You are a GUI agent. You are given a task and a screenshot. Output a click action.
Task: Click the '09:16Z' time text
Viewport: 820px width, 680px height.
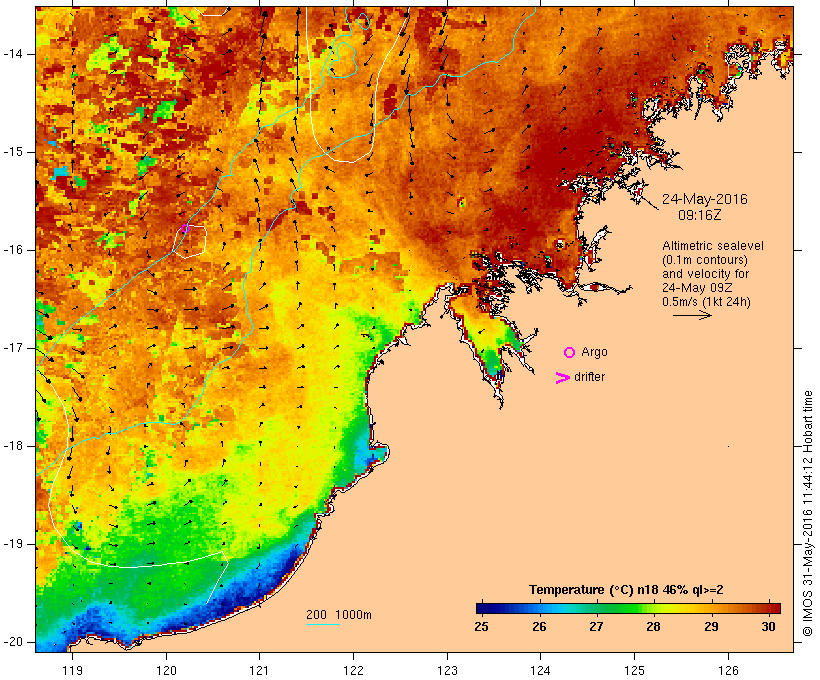click(700, 215)
